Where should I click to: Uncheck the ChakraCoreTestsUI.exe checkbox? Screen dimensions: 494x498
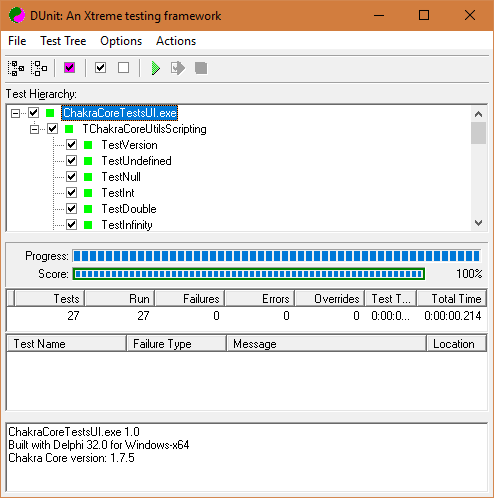[33, 113]
